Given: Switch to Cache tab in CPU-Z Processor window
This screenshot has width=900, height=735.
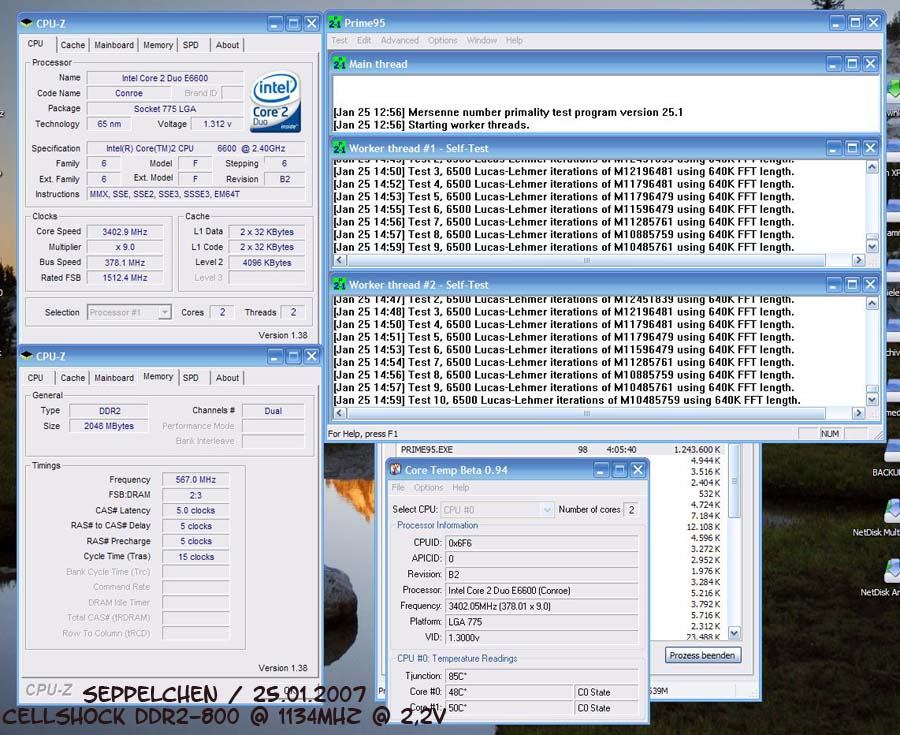Looking at the screenshot, I should (73, 45).
